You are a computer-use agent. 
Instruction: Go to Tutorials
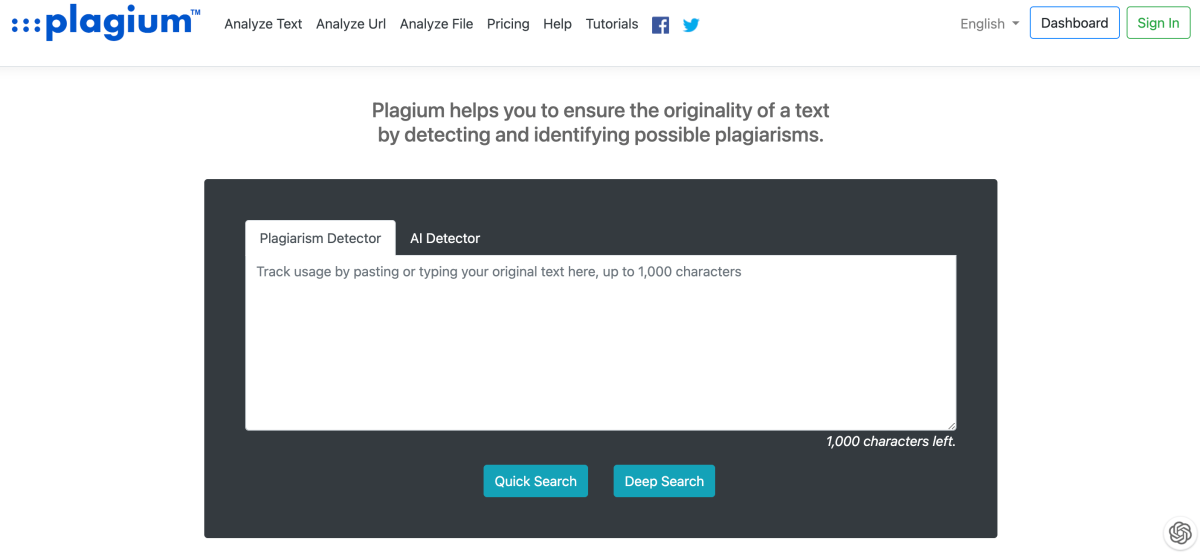(x=612, y=24)
